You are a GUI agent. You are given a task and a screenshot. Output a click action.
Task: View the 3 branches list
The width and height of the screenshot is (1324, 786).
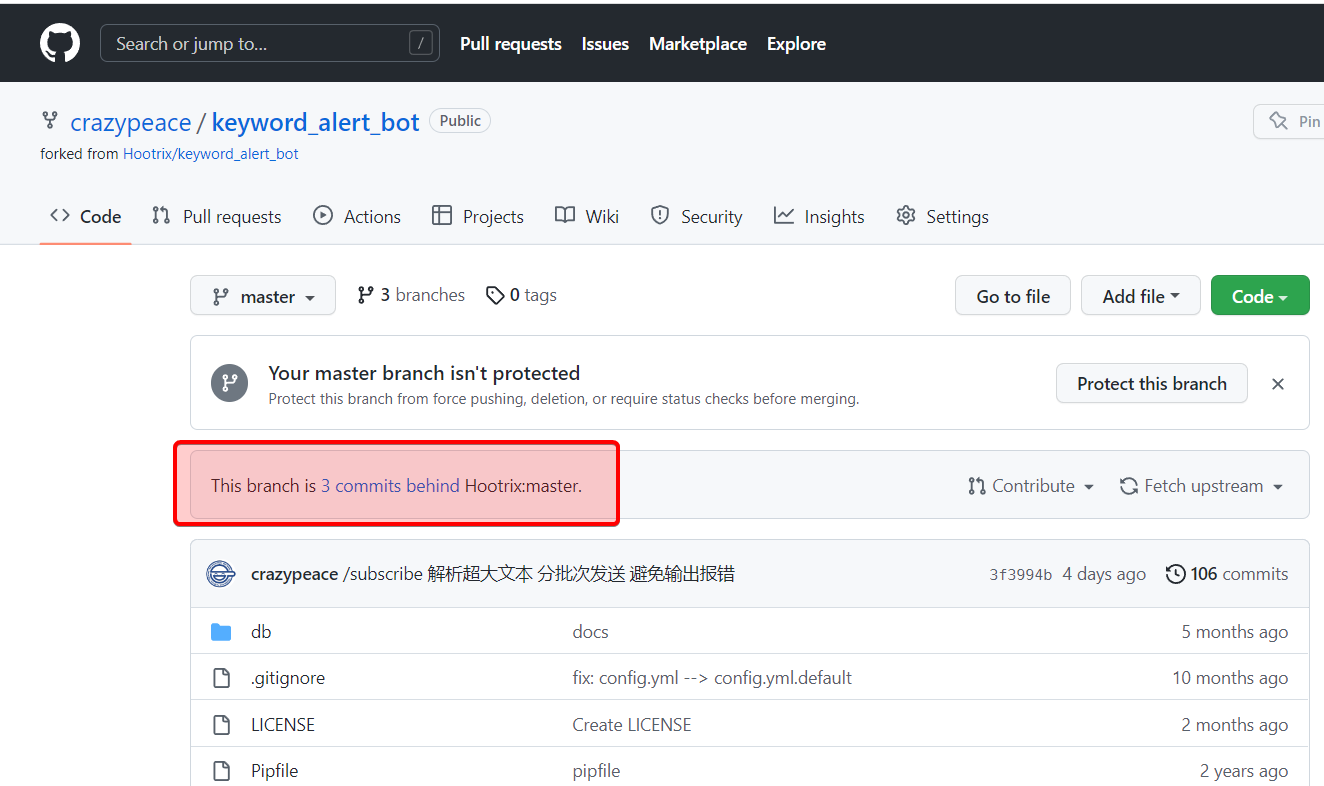(x=411, y=295)
